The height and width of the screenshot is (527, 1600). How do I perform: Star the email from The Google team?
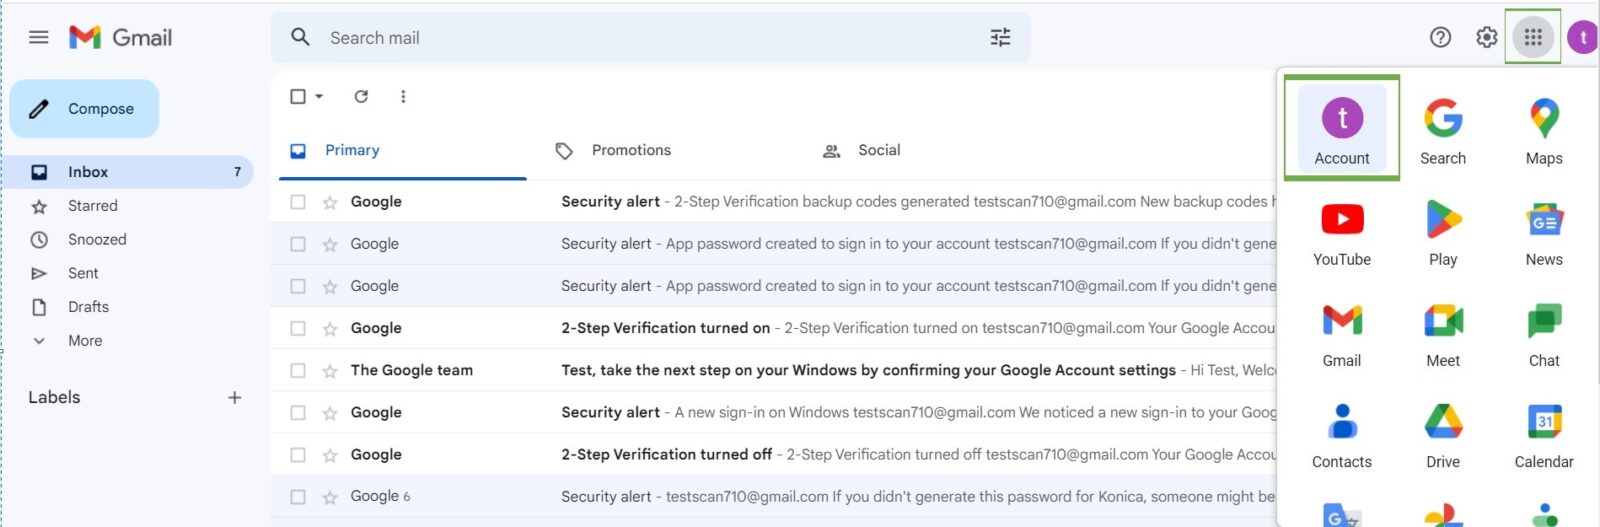tap(330, 371)
